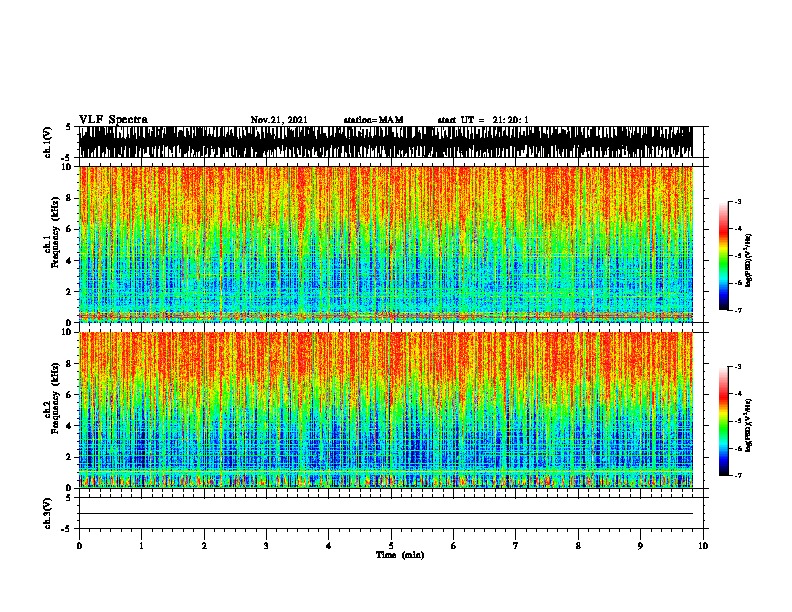
Task: Click the "4" kHz tick of ch.1 spectrogram
Action: [x=70, y=261]
